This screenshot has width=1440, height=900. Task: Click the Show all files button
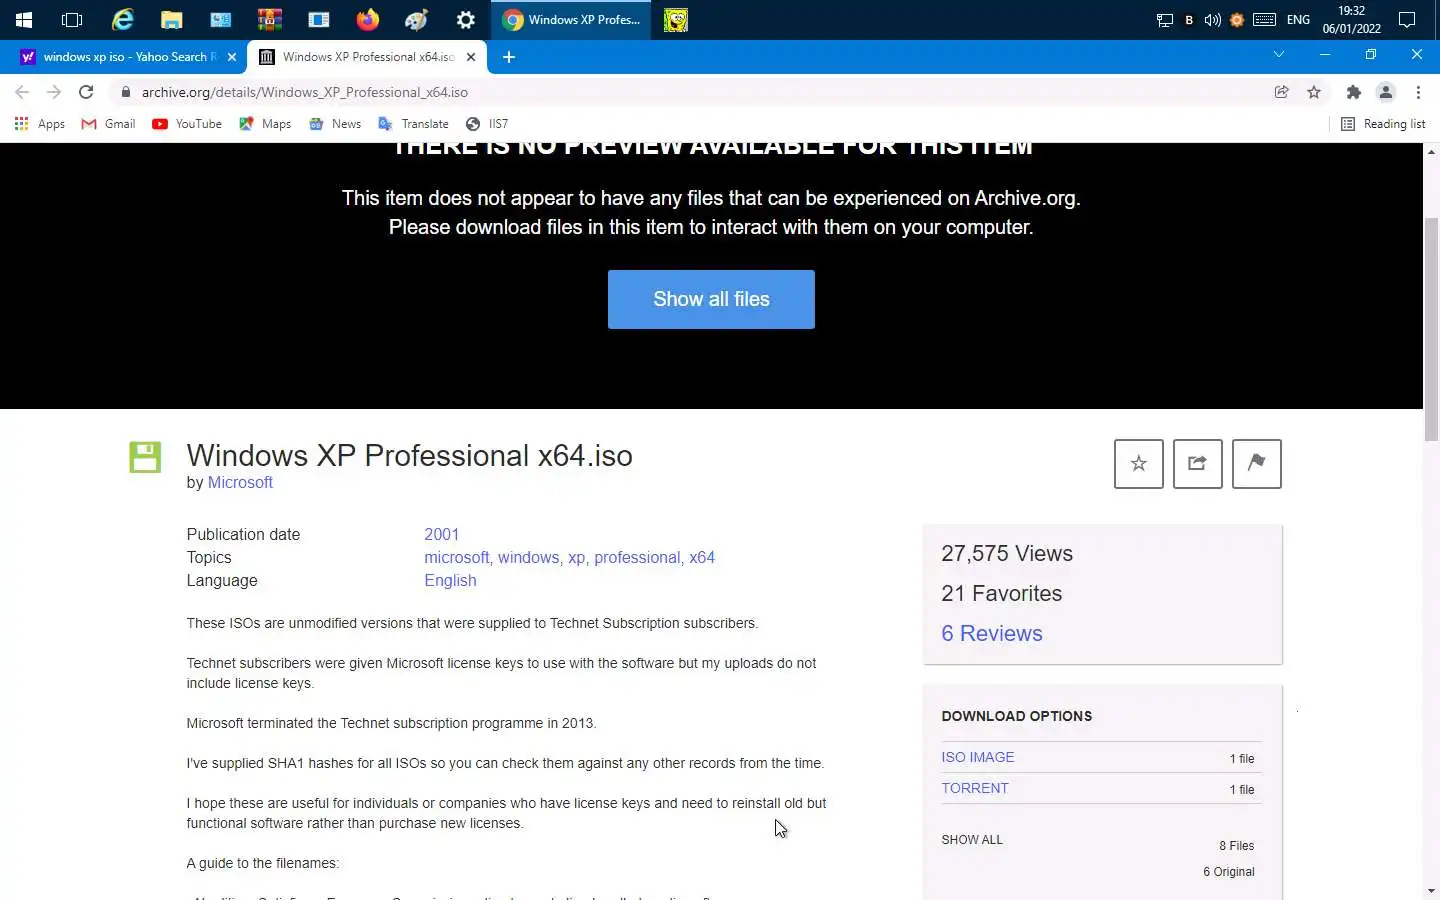pos(711,299)
